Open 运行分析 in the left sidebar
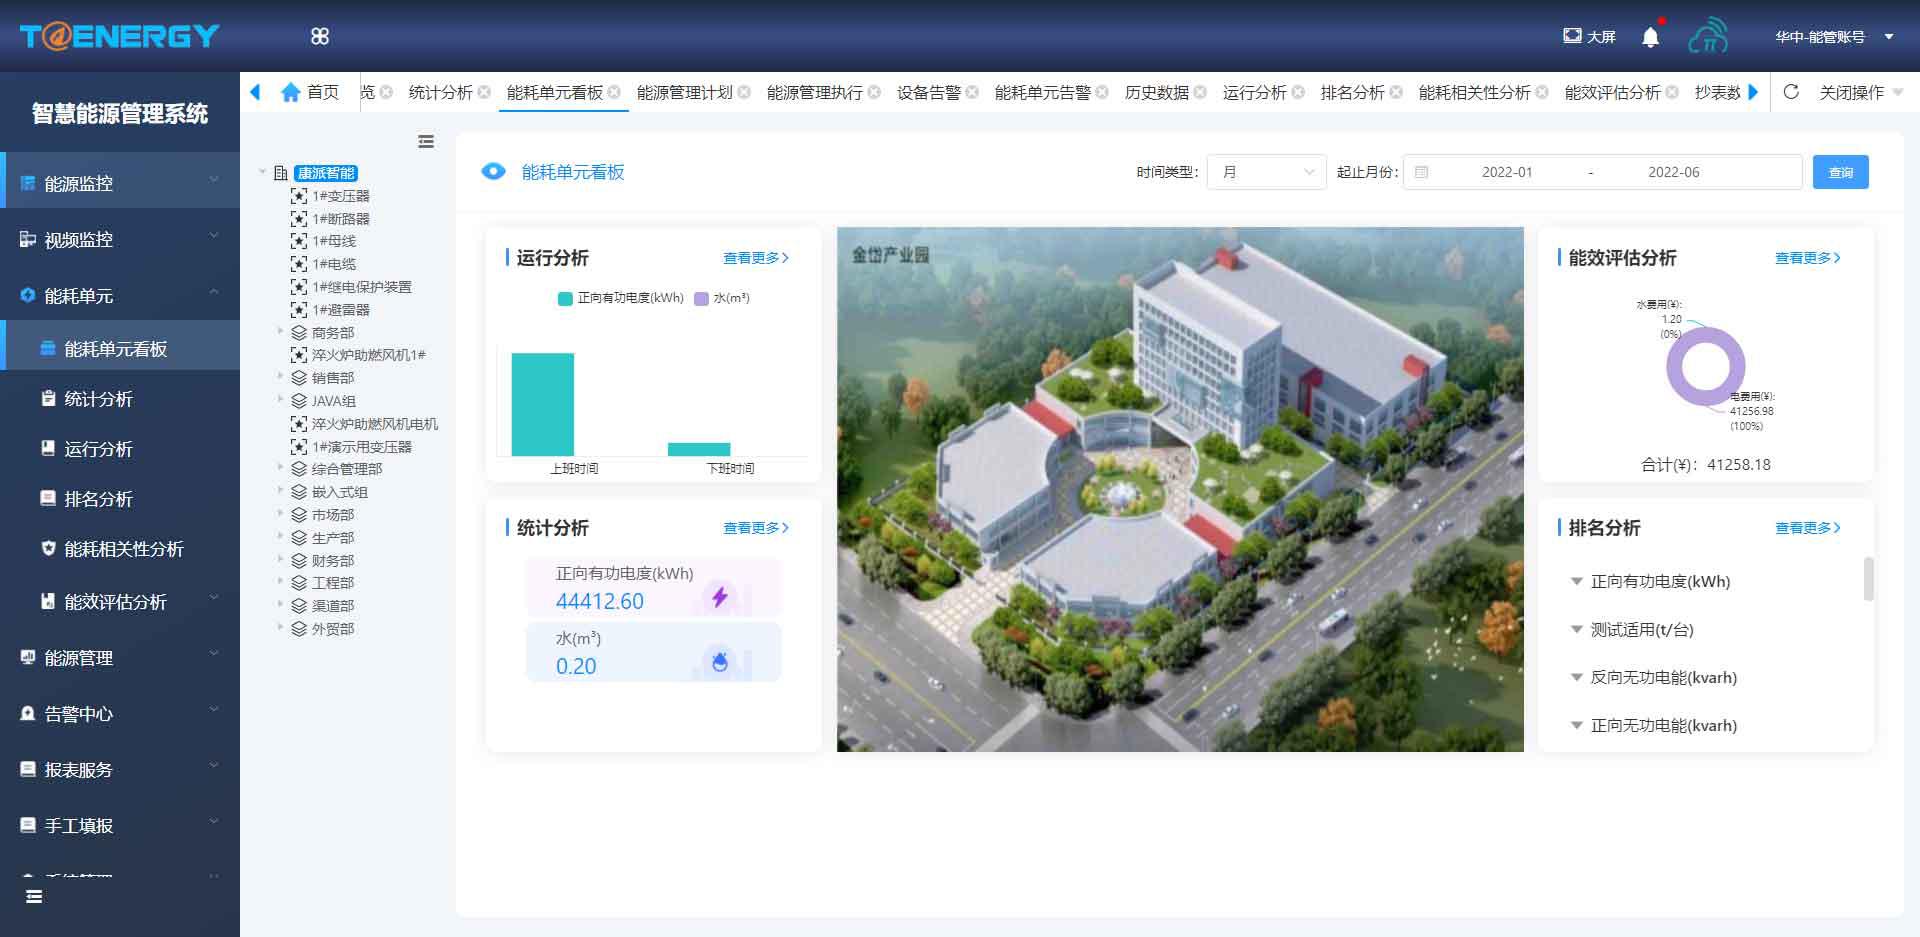Image resolution: width=1920 pixels, height=937 pixels. [98, 449]
